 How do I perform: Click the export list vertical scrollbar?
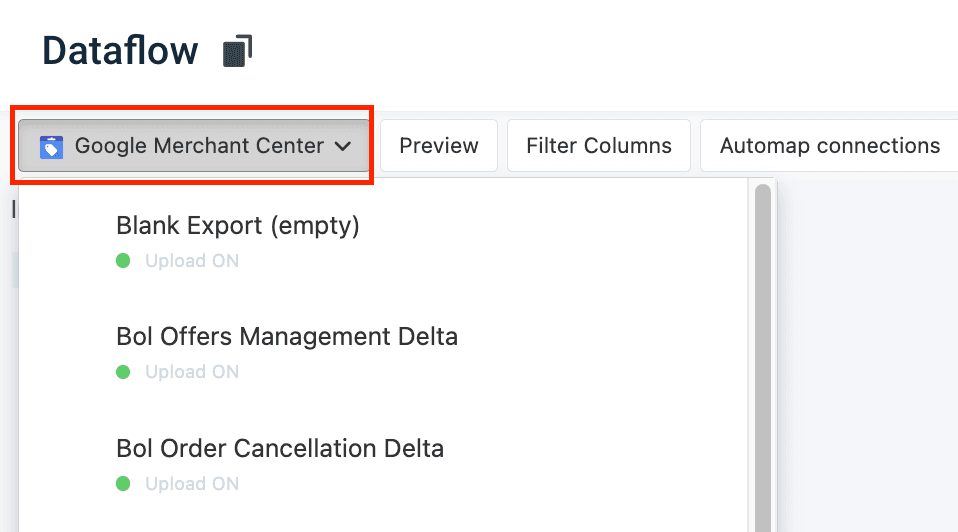pyautogui.click(x=763, y=350)
